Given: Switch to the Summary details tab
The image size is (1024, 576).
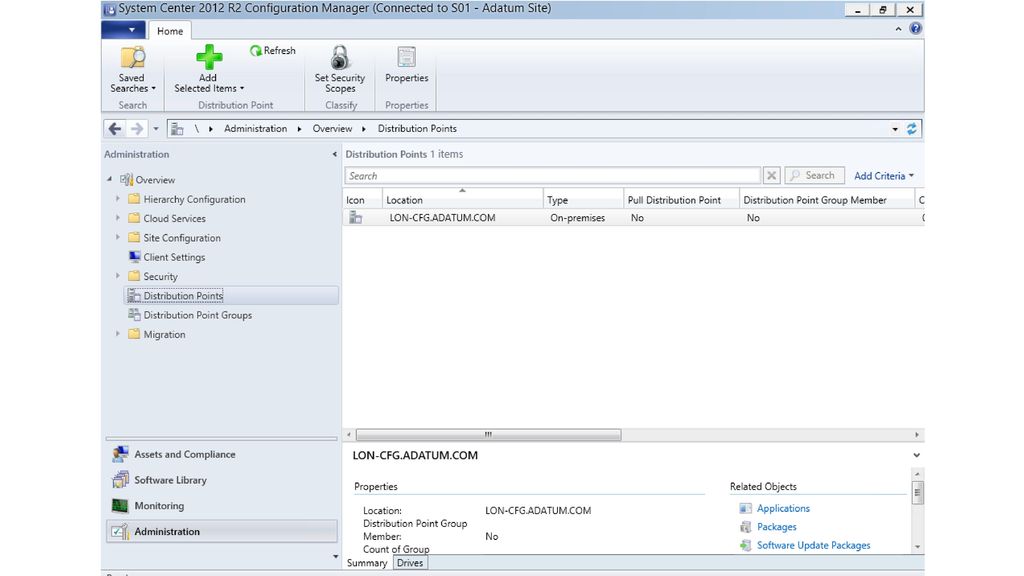Looking at the screenshot, I should pos(367,563).
